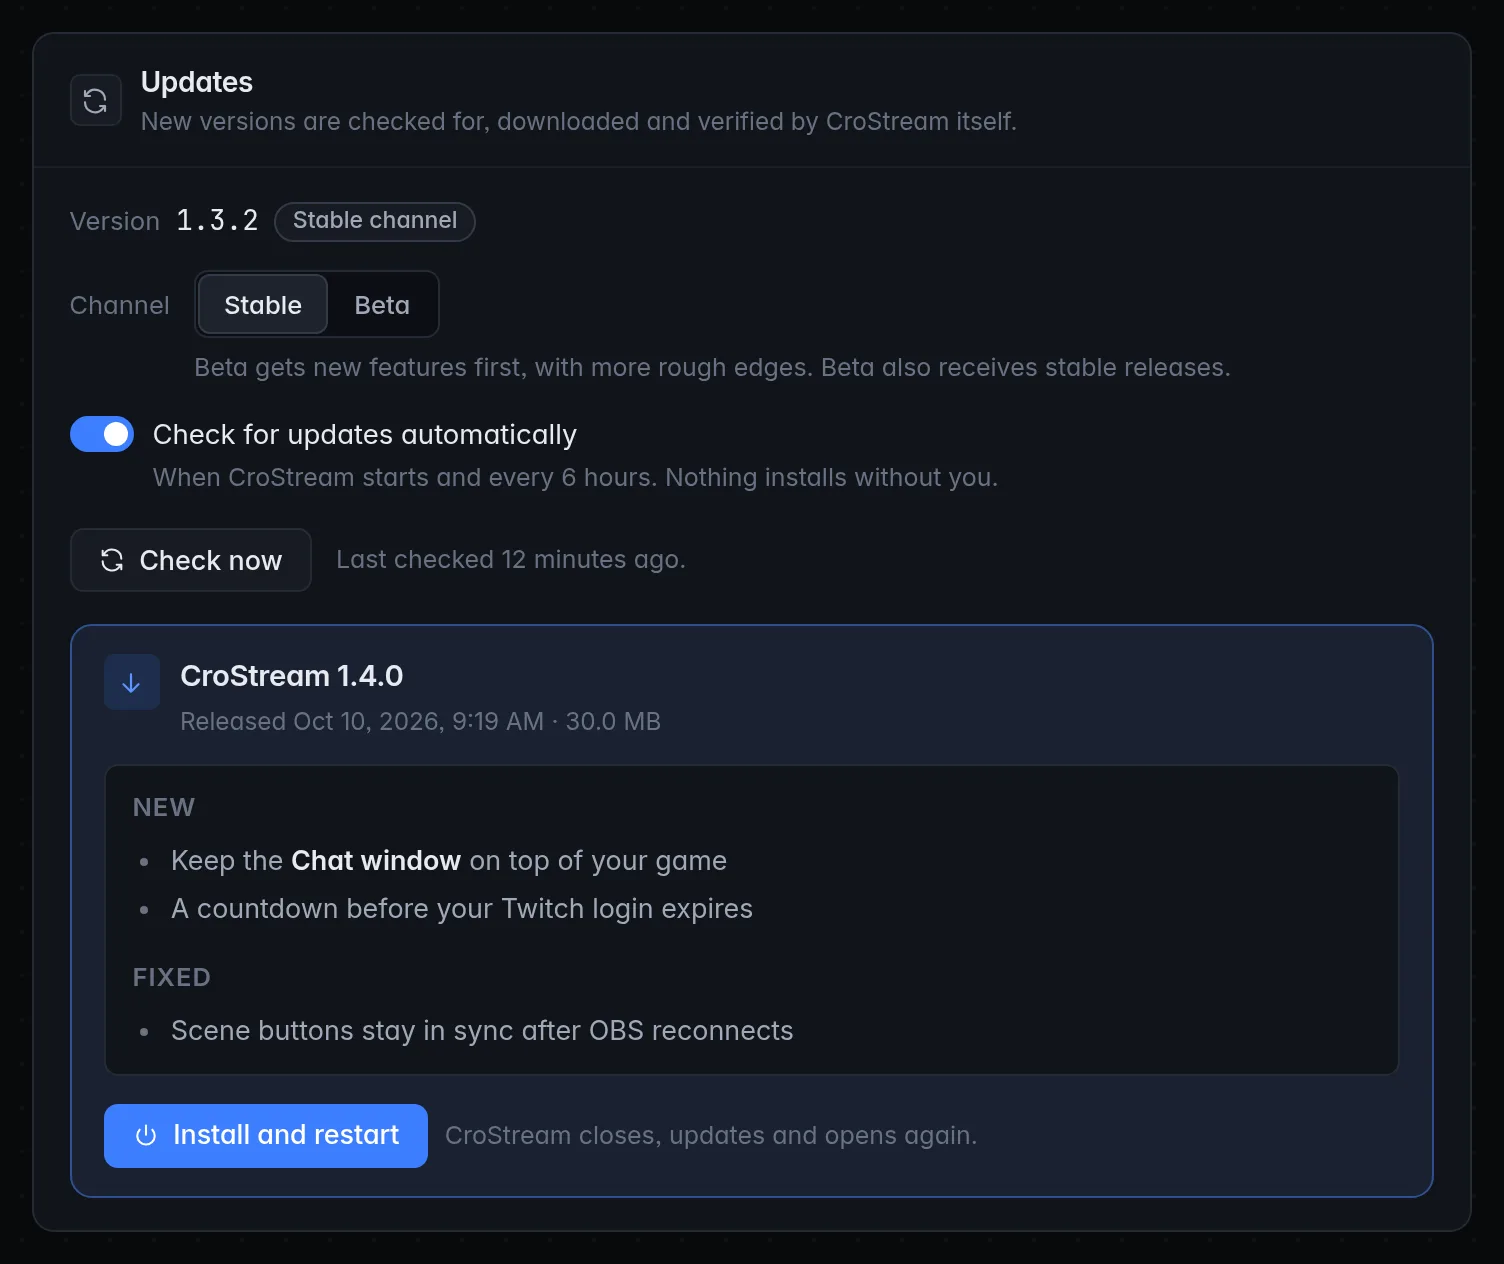Click the Check now button
The height and width of the screenshot is (1264, 1504).
tap(191, 560)
